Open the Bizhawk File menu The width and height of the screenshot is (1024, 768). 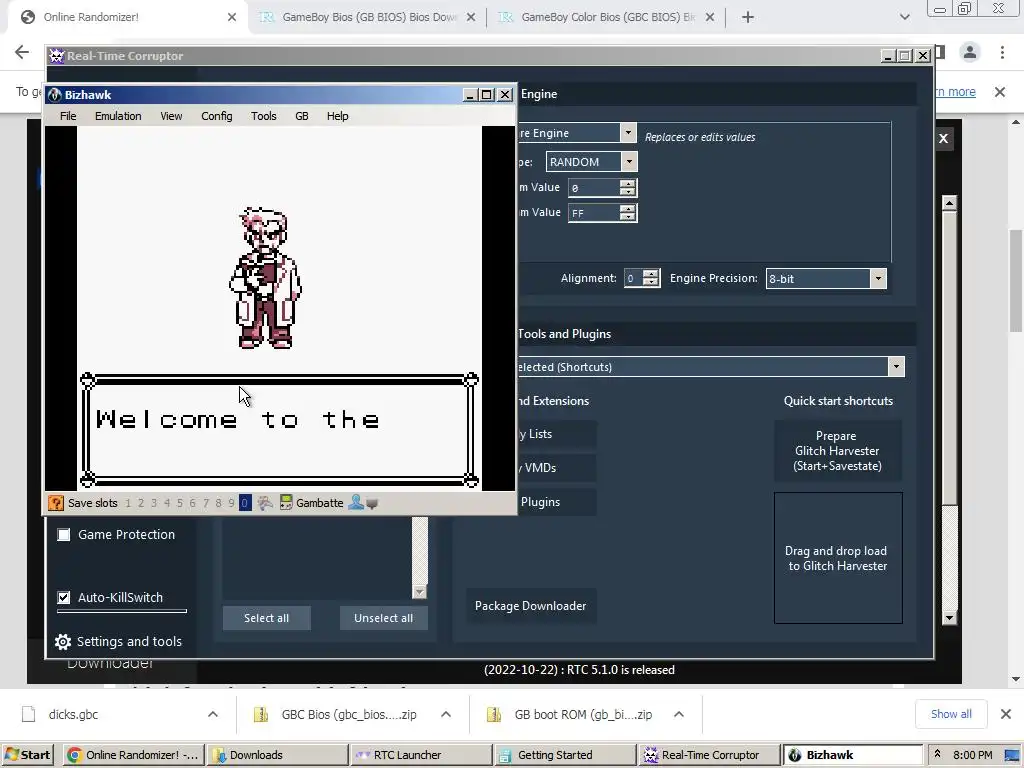click(x=68, y=116)
